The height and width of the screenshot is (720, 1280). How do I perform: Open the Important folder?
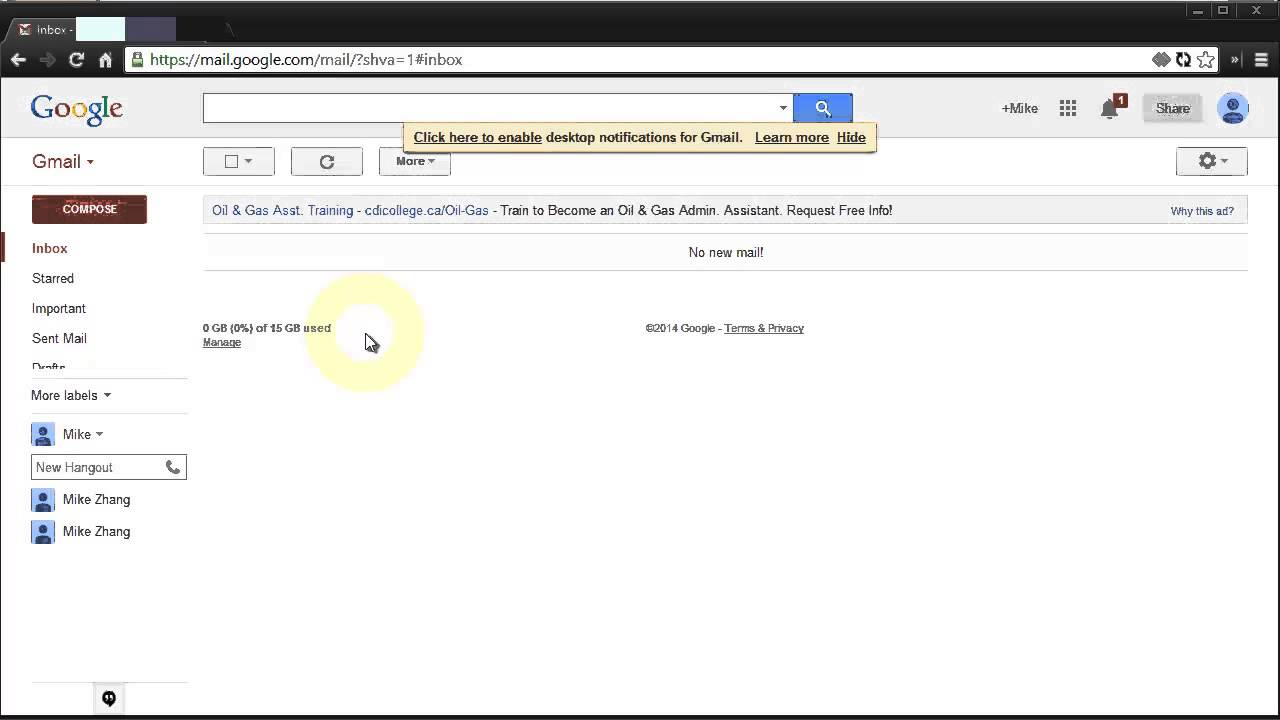tap(59, 308)
